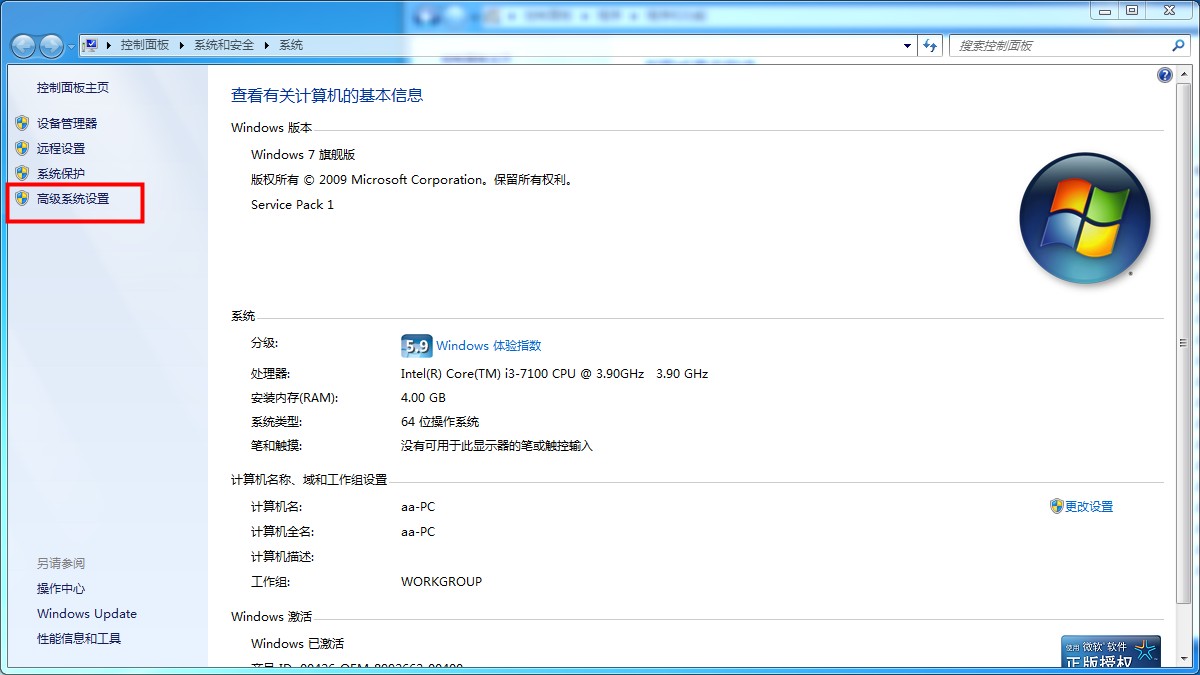Click the magnifier search icon
The width and height of the screenshot is (1200, 675).
pos(1178,46)
